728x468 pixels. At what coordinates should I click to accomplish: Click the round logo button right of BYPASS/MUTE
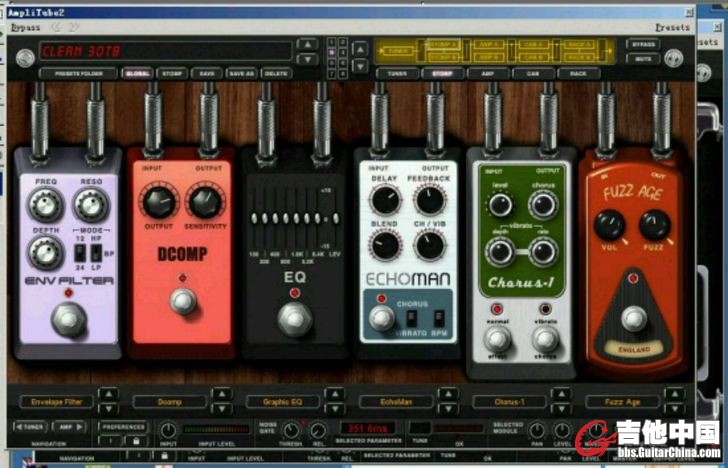point(673,58)
